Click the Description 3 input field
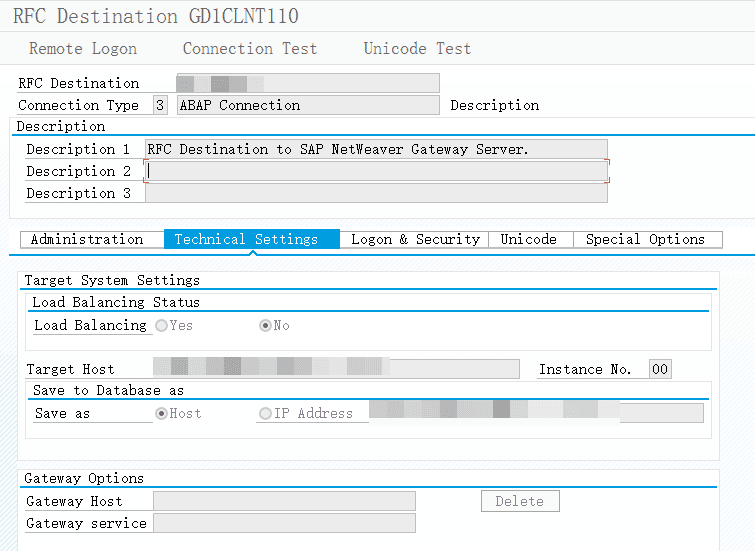Viewport: 755px width, 551px height. pos(375,193)
